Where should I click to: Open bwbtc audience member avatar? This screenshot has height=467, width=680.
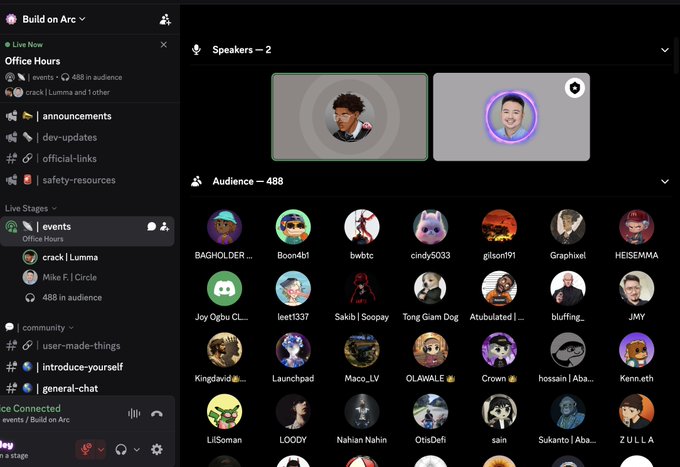(362, 227)
